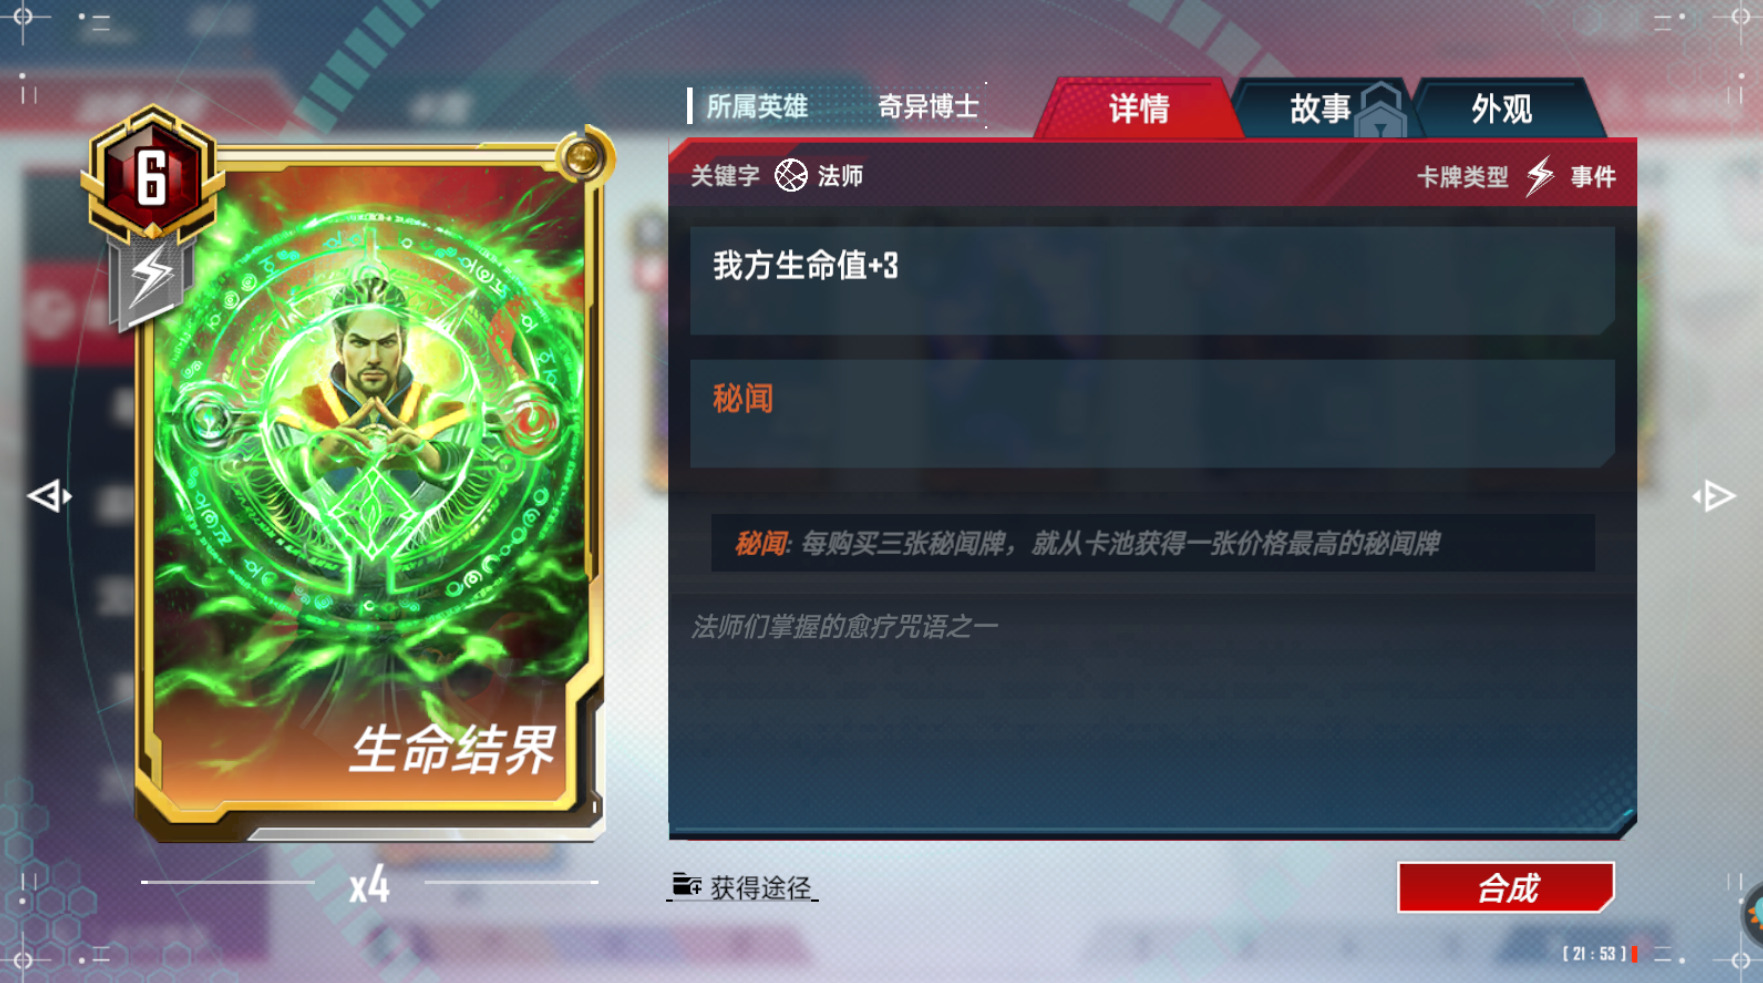Click the lightning banner badge on the card
1763x983 pixels.
[x=151, y=281]
